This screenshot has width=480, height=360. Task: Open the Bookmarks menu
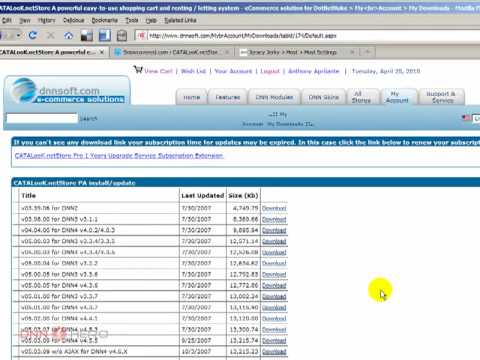[x=105, y=20]
